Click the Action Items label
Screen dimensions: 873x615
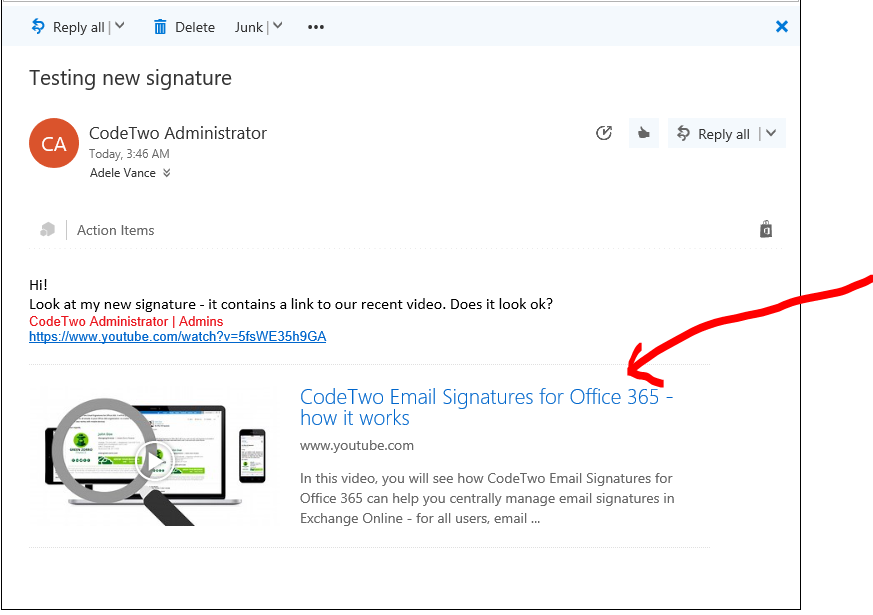click(x=115, y=230)
